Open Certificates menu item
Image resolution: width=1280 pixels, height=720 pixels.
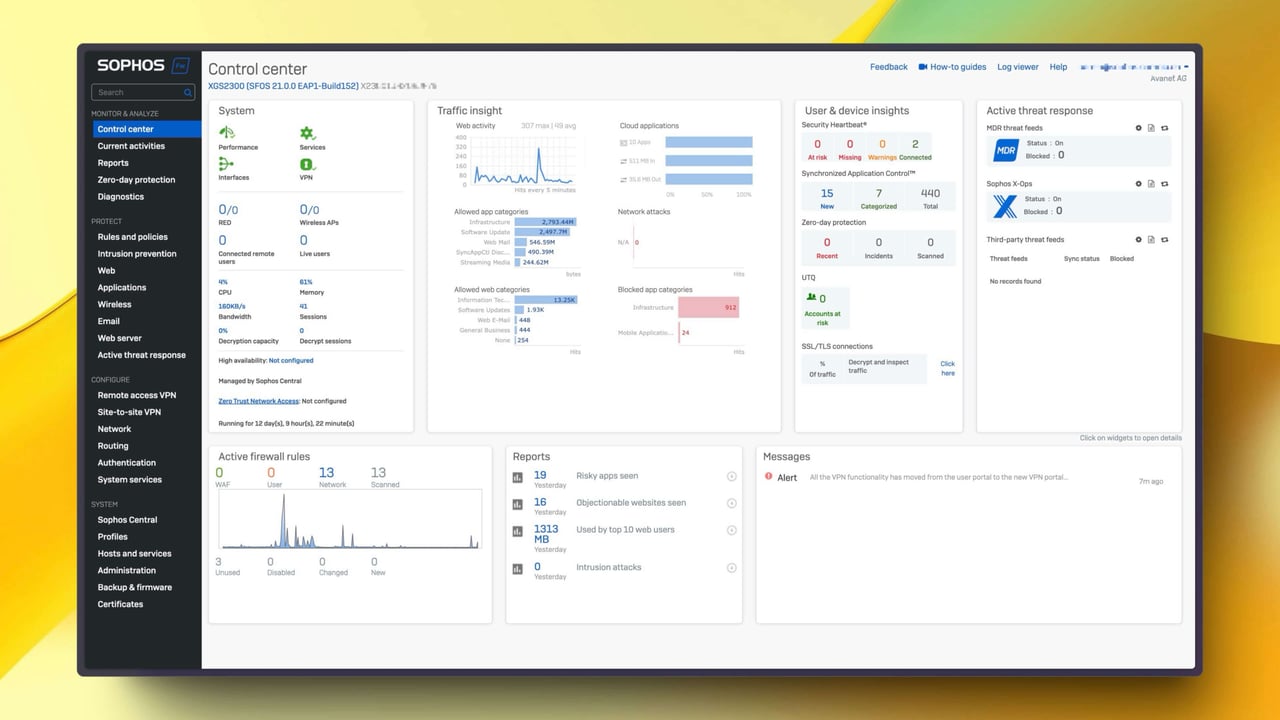(x=120, y=604)
